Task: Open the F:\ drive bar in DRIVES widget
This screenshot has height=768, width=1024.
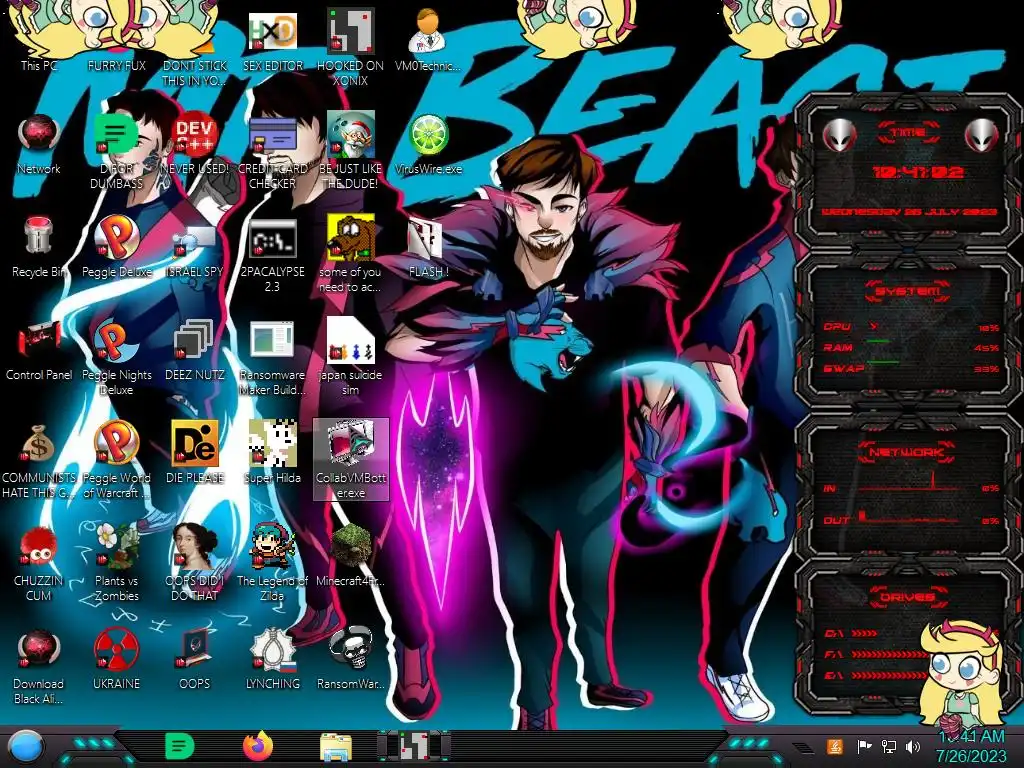Action: (x=875, y=654)
